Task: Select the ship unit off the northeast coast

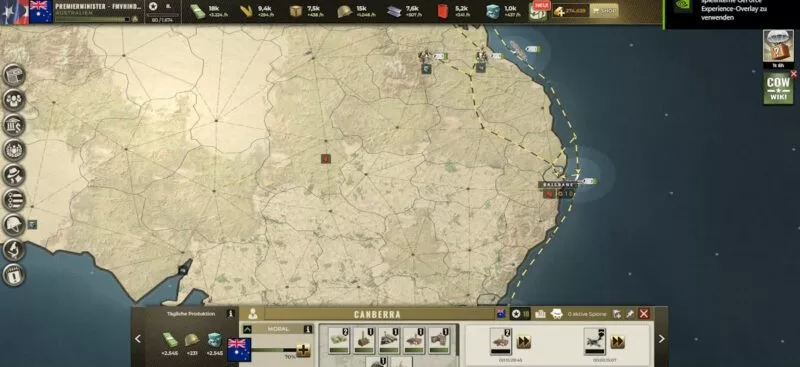Action: [x=518, y=50]
